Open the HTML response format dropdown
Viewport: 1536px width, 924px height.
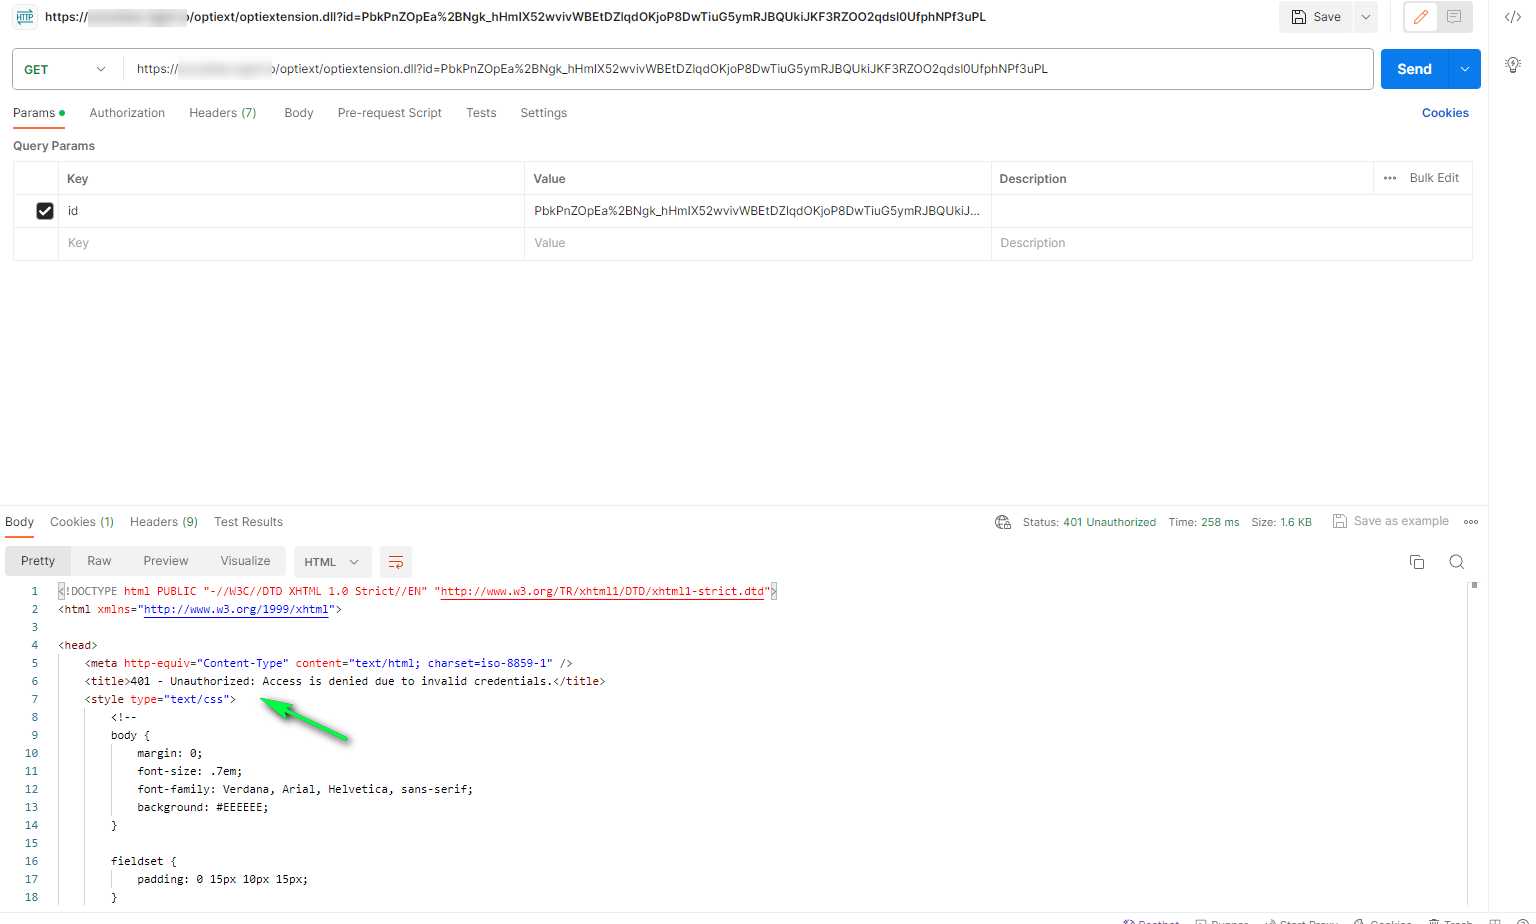(x=331, y=562)
